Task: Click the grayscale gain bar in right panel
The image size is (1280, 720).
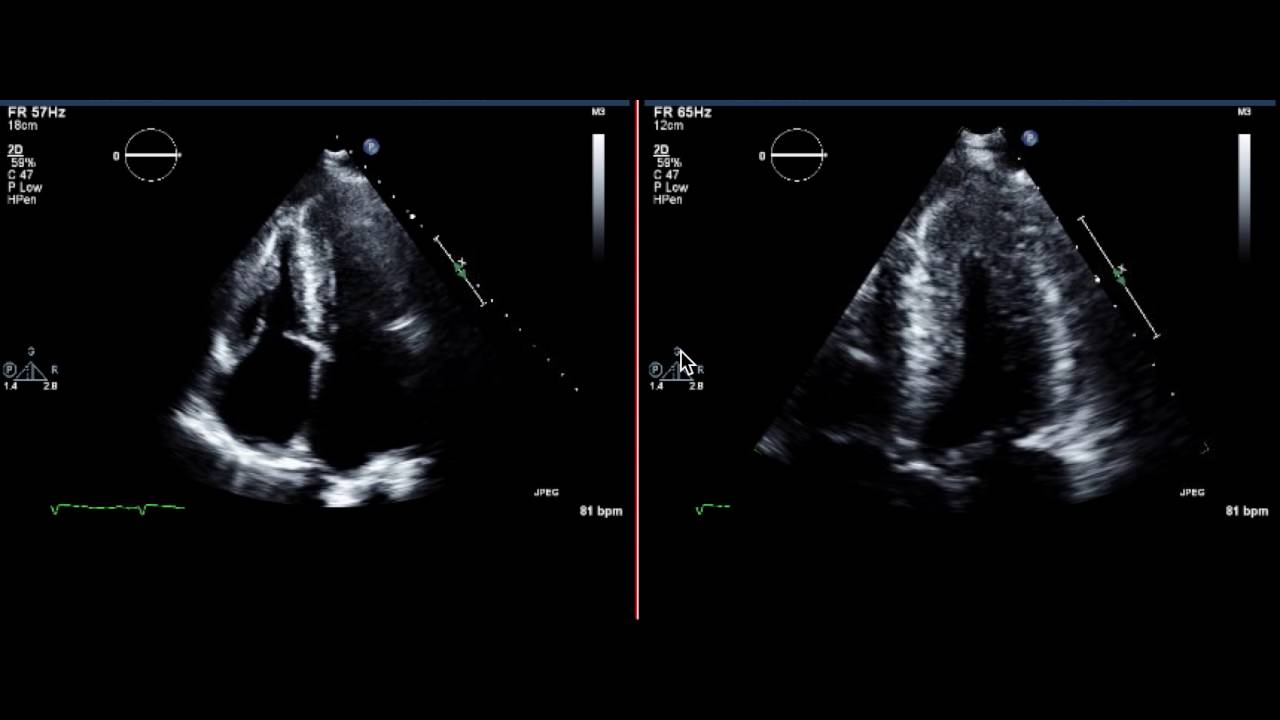Action: 1244,195
